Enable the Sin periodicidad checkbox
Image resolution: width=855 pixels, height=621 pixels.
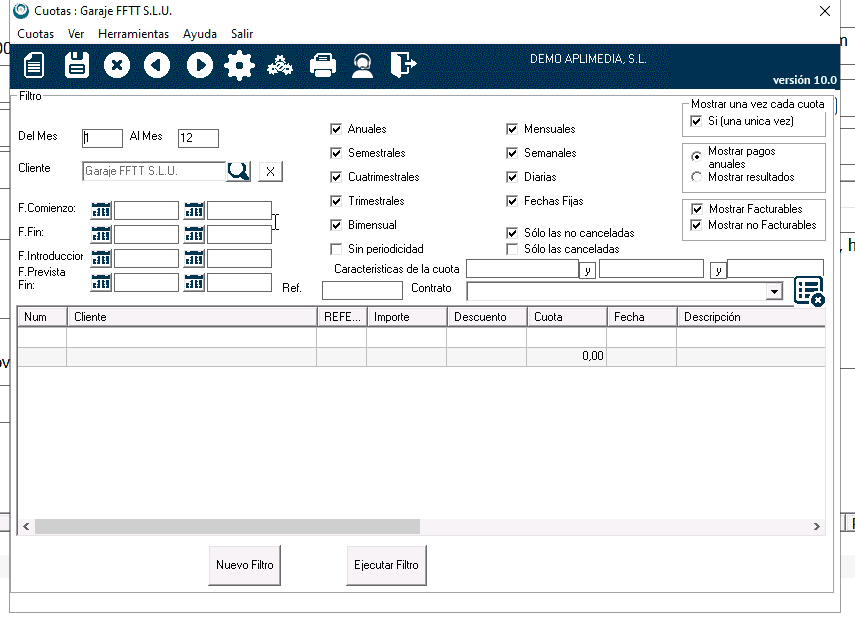point(337,248)
